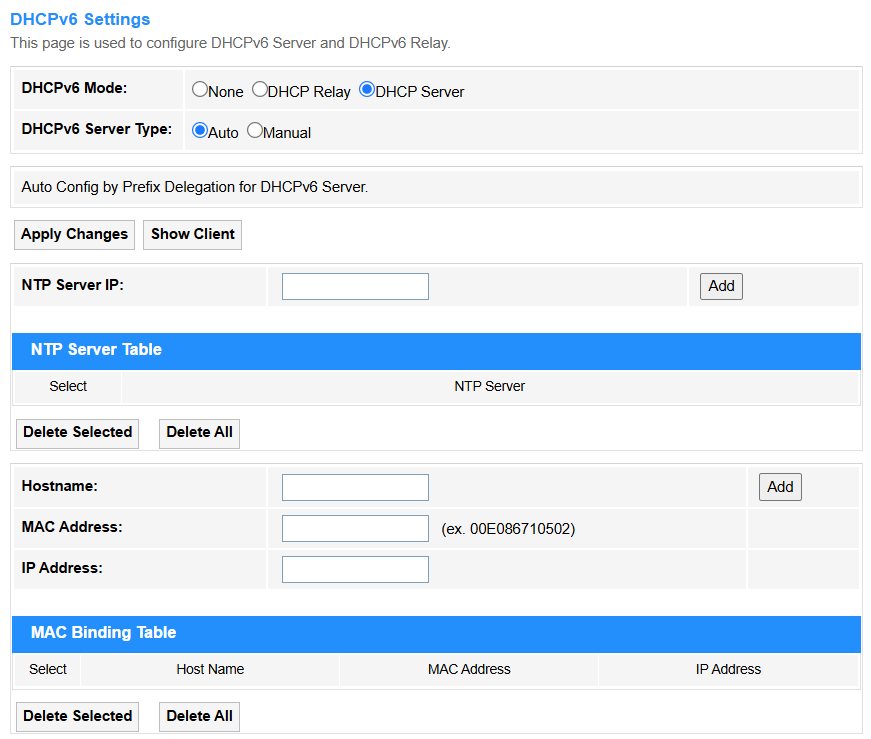Focus the NTP Server IP field
The height and width of the screenshot is (739, 871).
[355, 286]
